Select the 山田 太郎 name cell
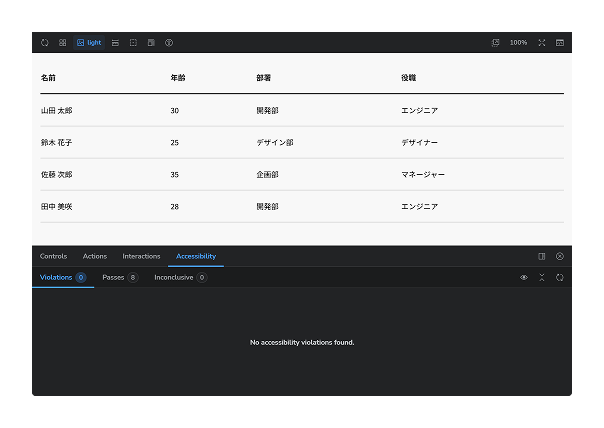 (56, 111)
